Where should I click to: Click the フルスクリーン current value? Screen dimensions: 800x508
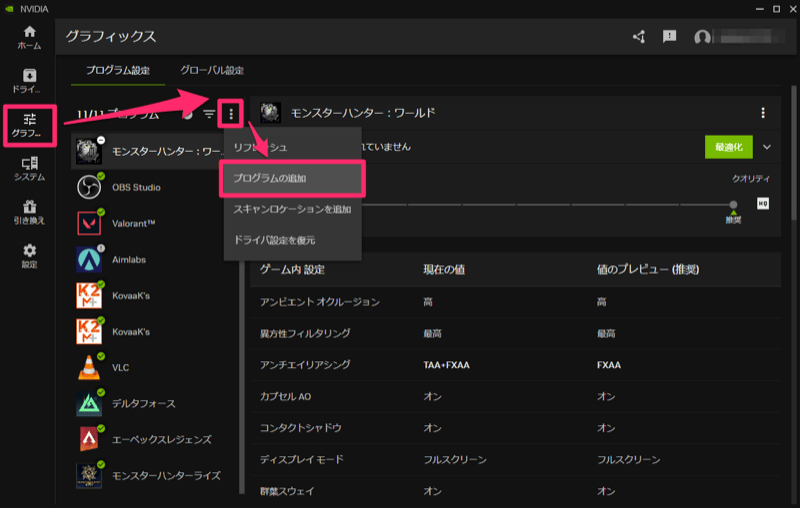point(455,460)
